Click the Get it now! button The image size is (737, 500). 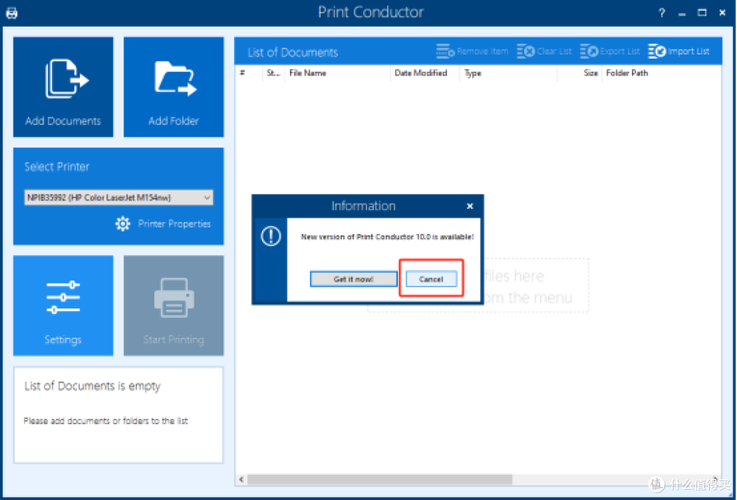coord(353,279)
